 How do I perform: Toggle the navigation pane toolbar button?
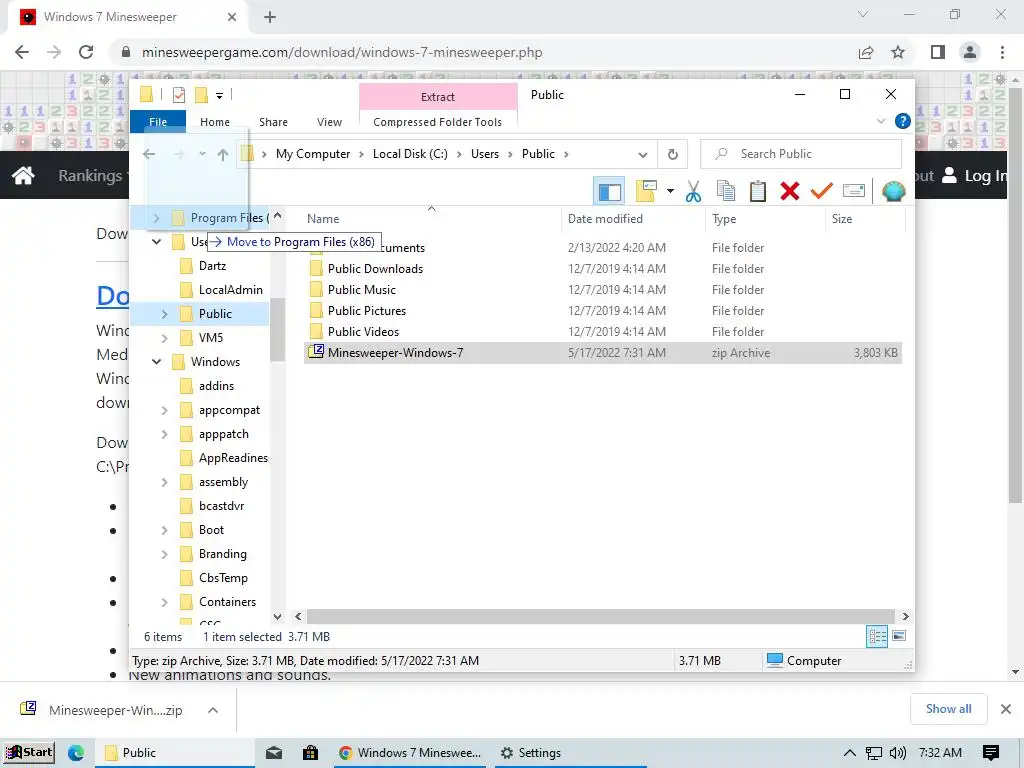[x=609, y=191]
